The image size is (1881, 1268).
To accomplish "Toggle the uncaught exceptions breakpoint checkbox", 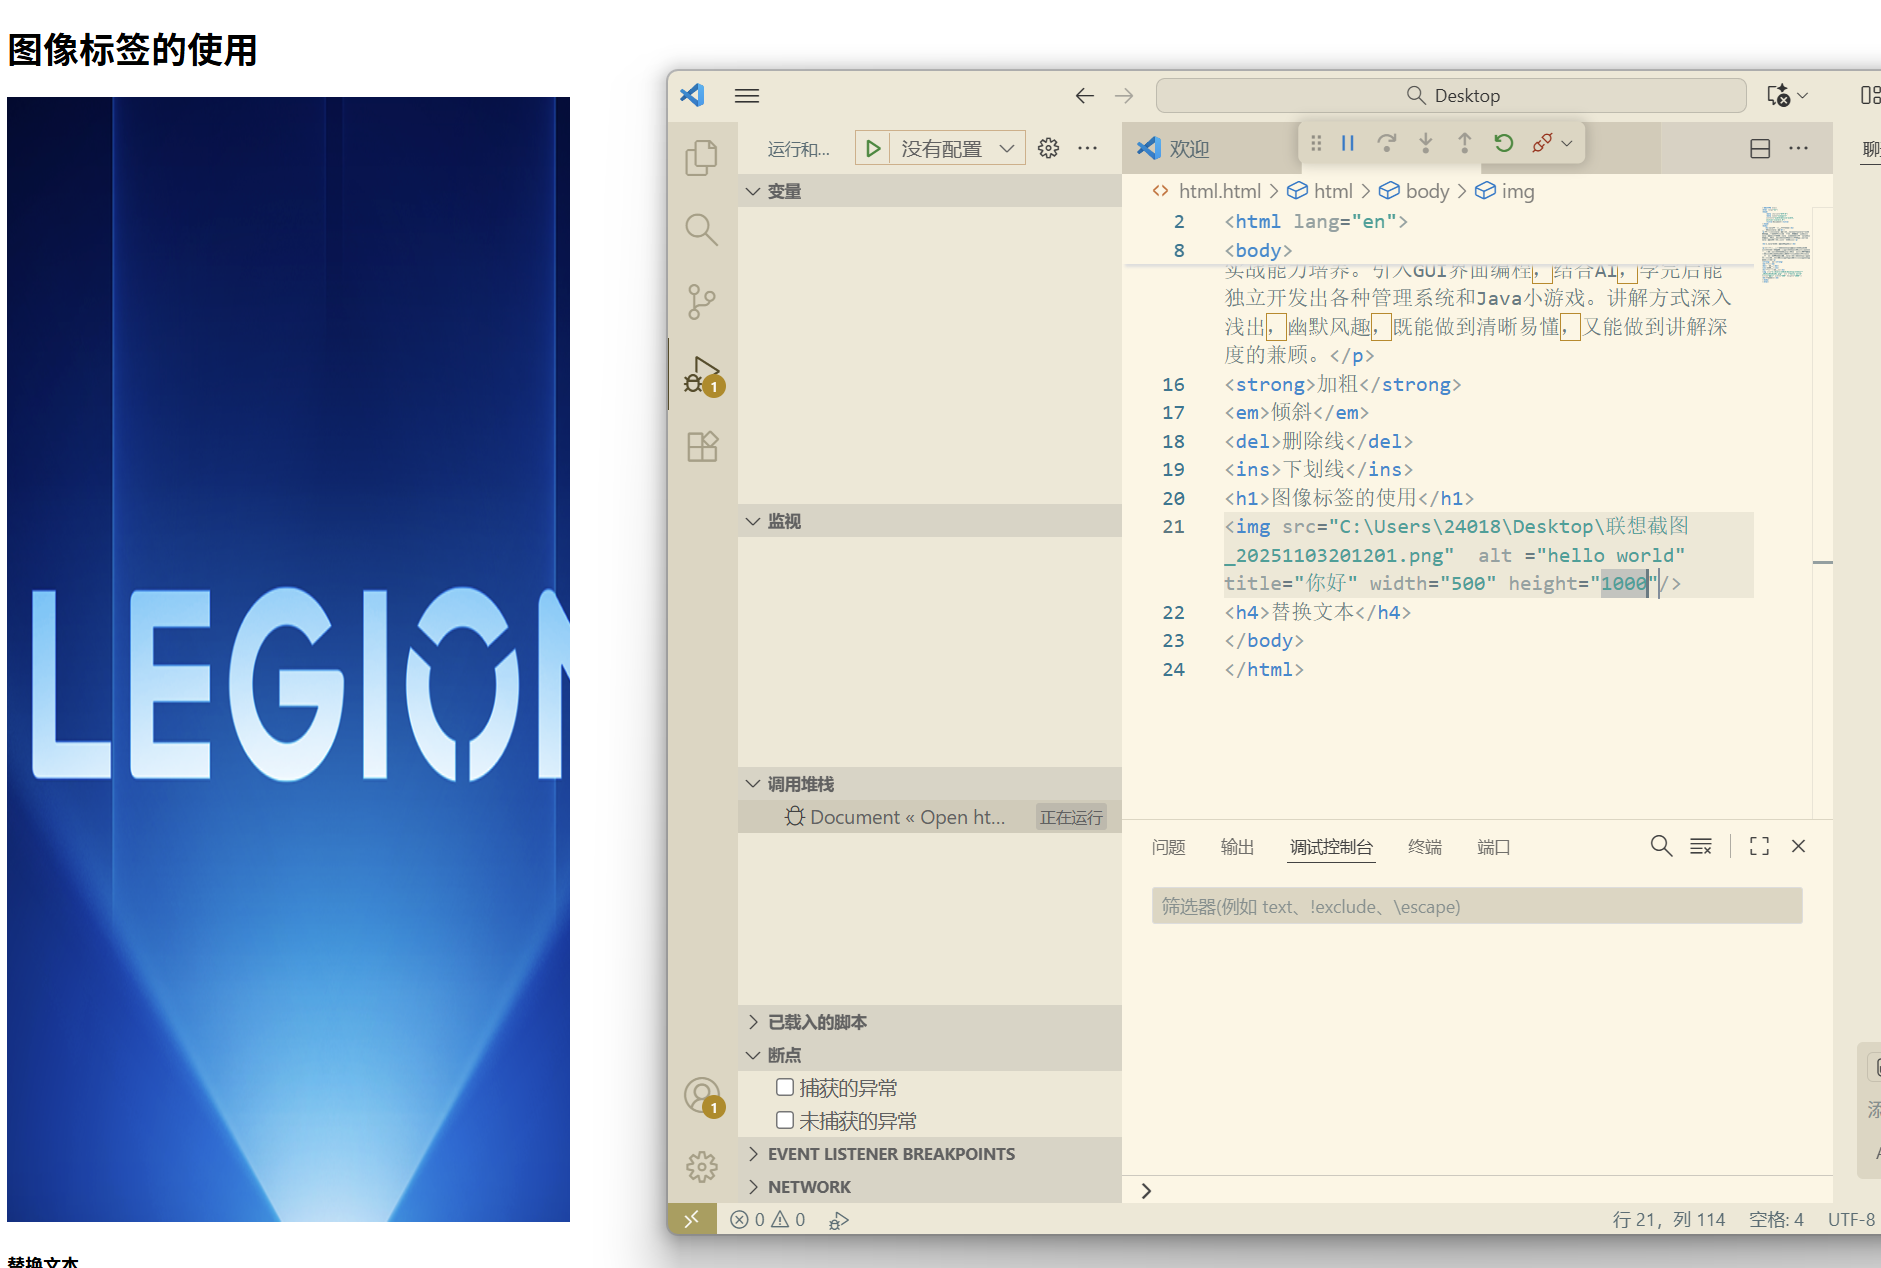I will (785, 1120).
